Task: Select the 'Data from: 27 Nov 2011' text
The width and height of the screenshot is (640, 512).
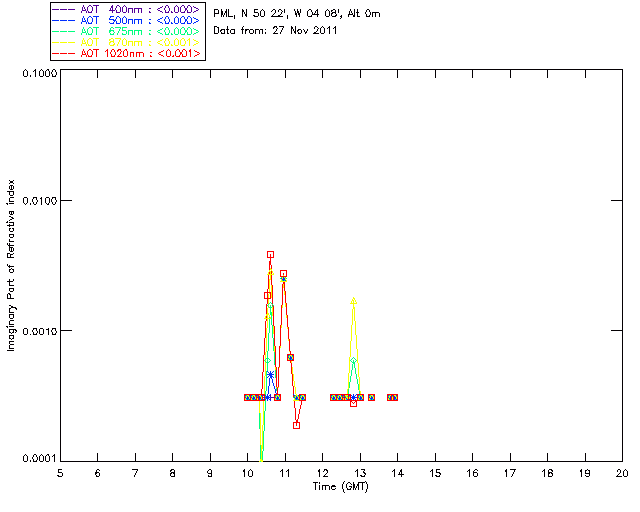Action: pos(275,31)
